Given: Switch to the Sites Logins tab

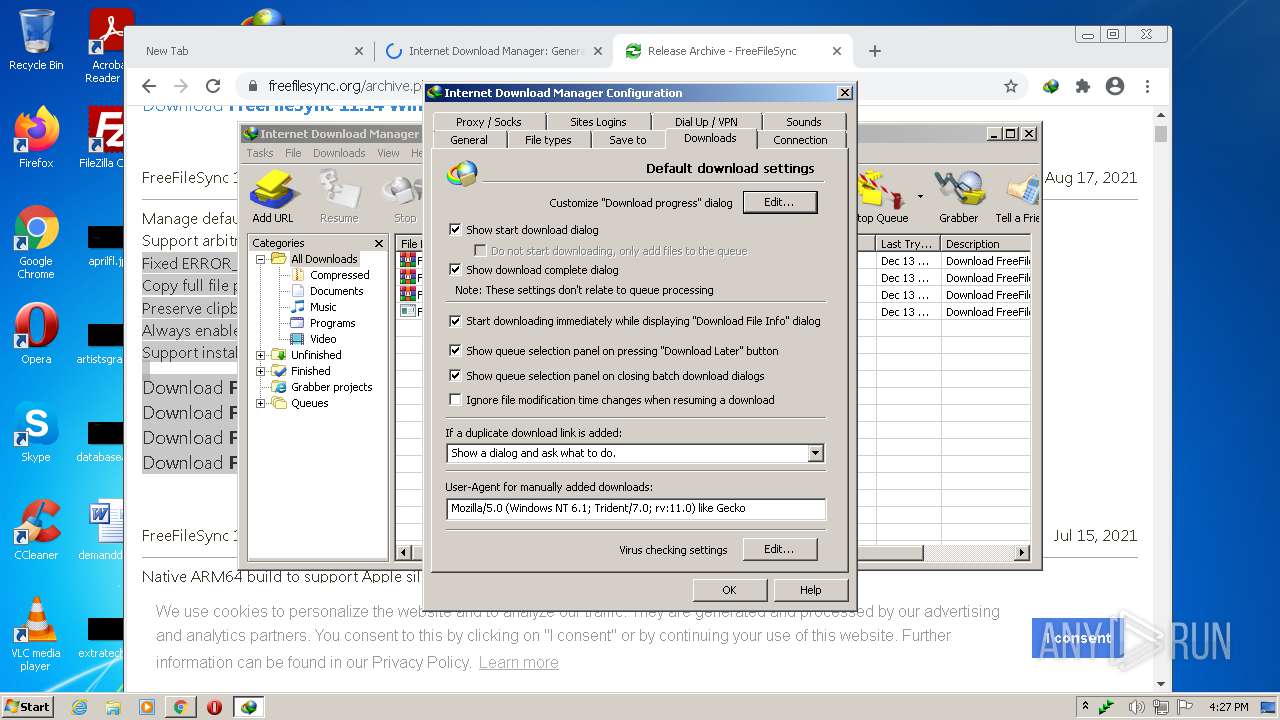Looking at the screenshot, I should pyautogui.click(x=598, y=122).
